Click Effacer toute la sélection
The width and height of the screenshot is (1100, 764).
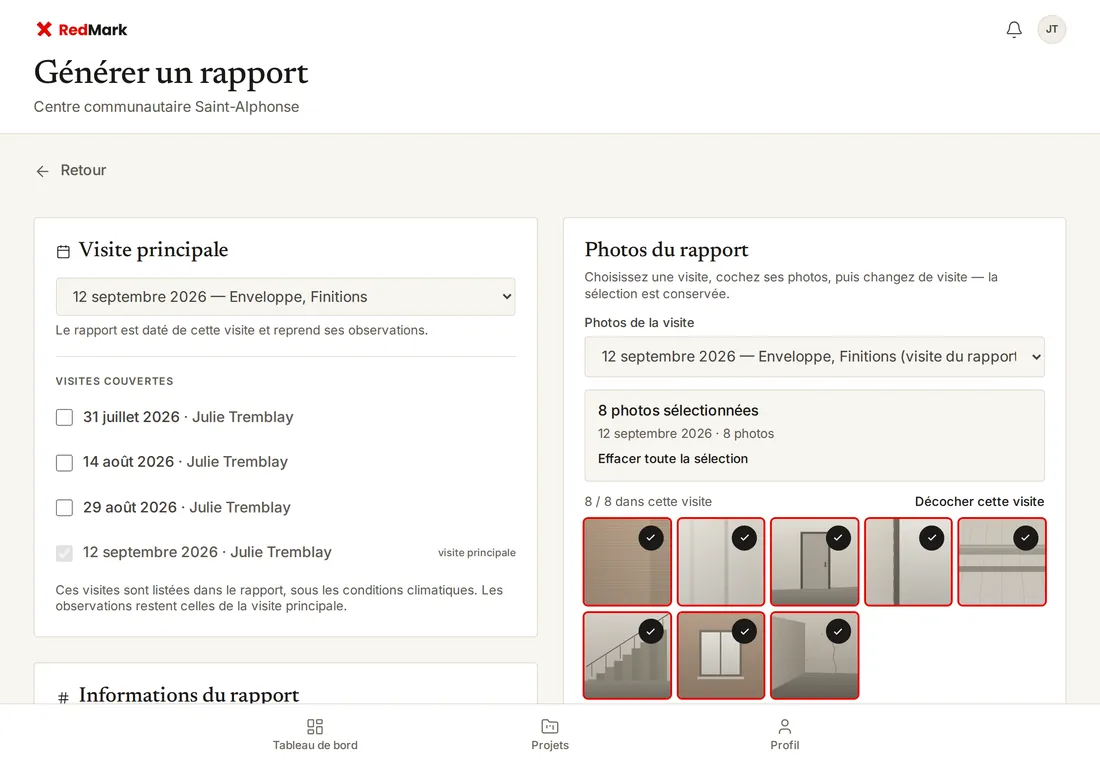coord(673,459)
